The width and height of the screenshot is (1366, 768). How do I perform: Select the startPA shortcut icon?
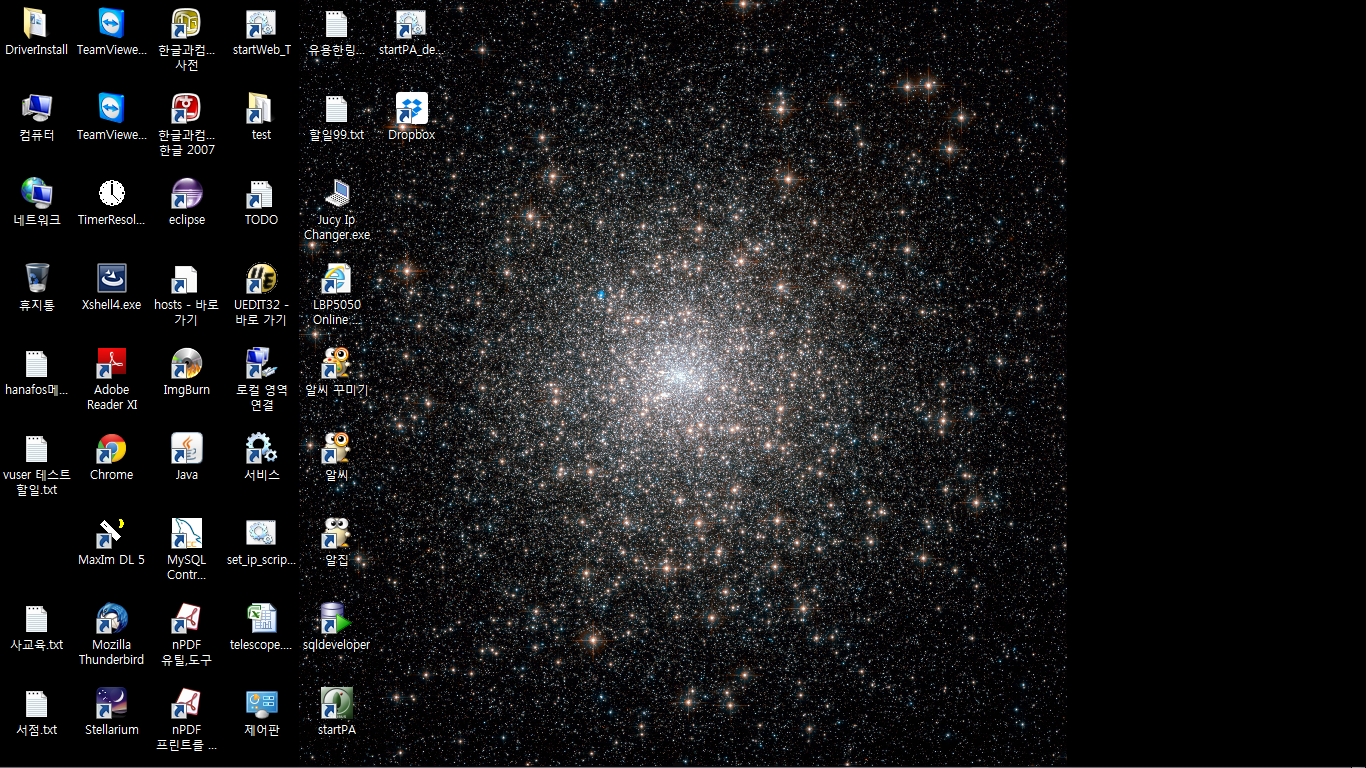336,704
